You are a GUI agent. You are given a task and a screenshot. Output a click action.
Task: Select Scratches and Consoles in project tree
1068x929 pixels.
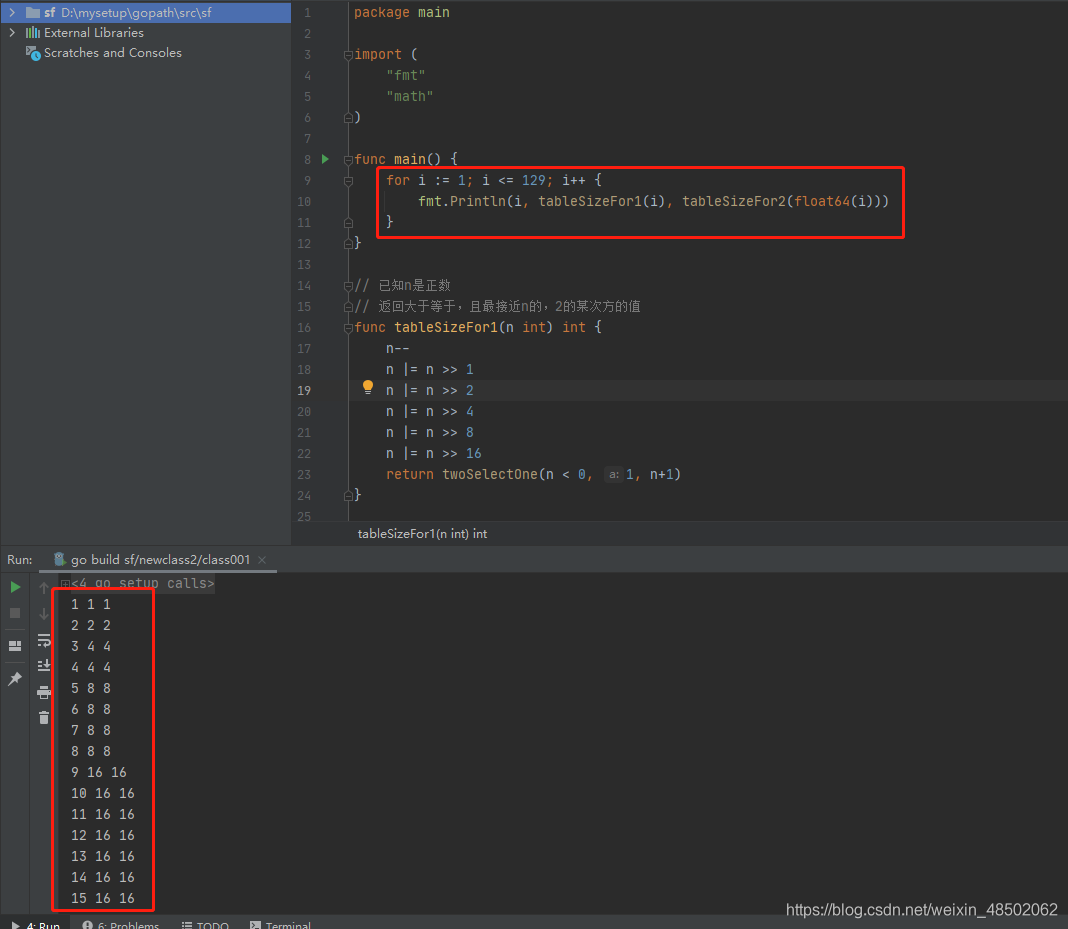pyautogui.click(x=112, y=52)
